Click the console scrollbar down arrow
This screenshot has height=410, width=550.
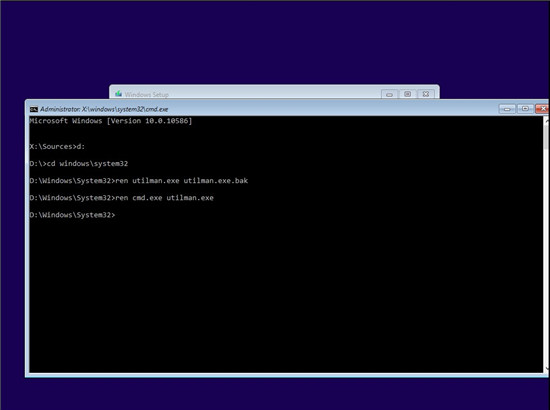(546, 368)
